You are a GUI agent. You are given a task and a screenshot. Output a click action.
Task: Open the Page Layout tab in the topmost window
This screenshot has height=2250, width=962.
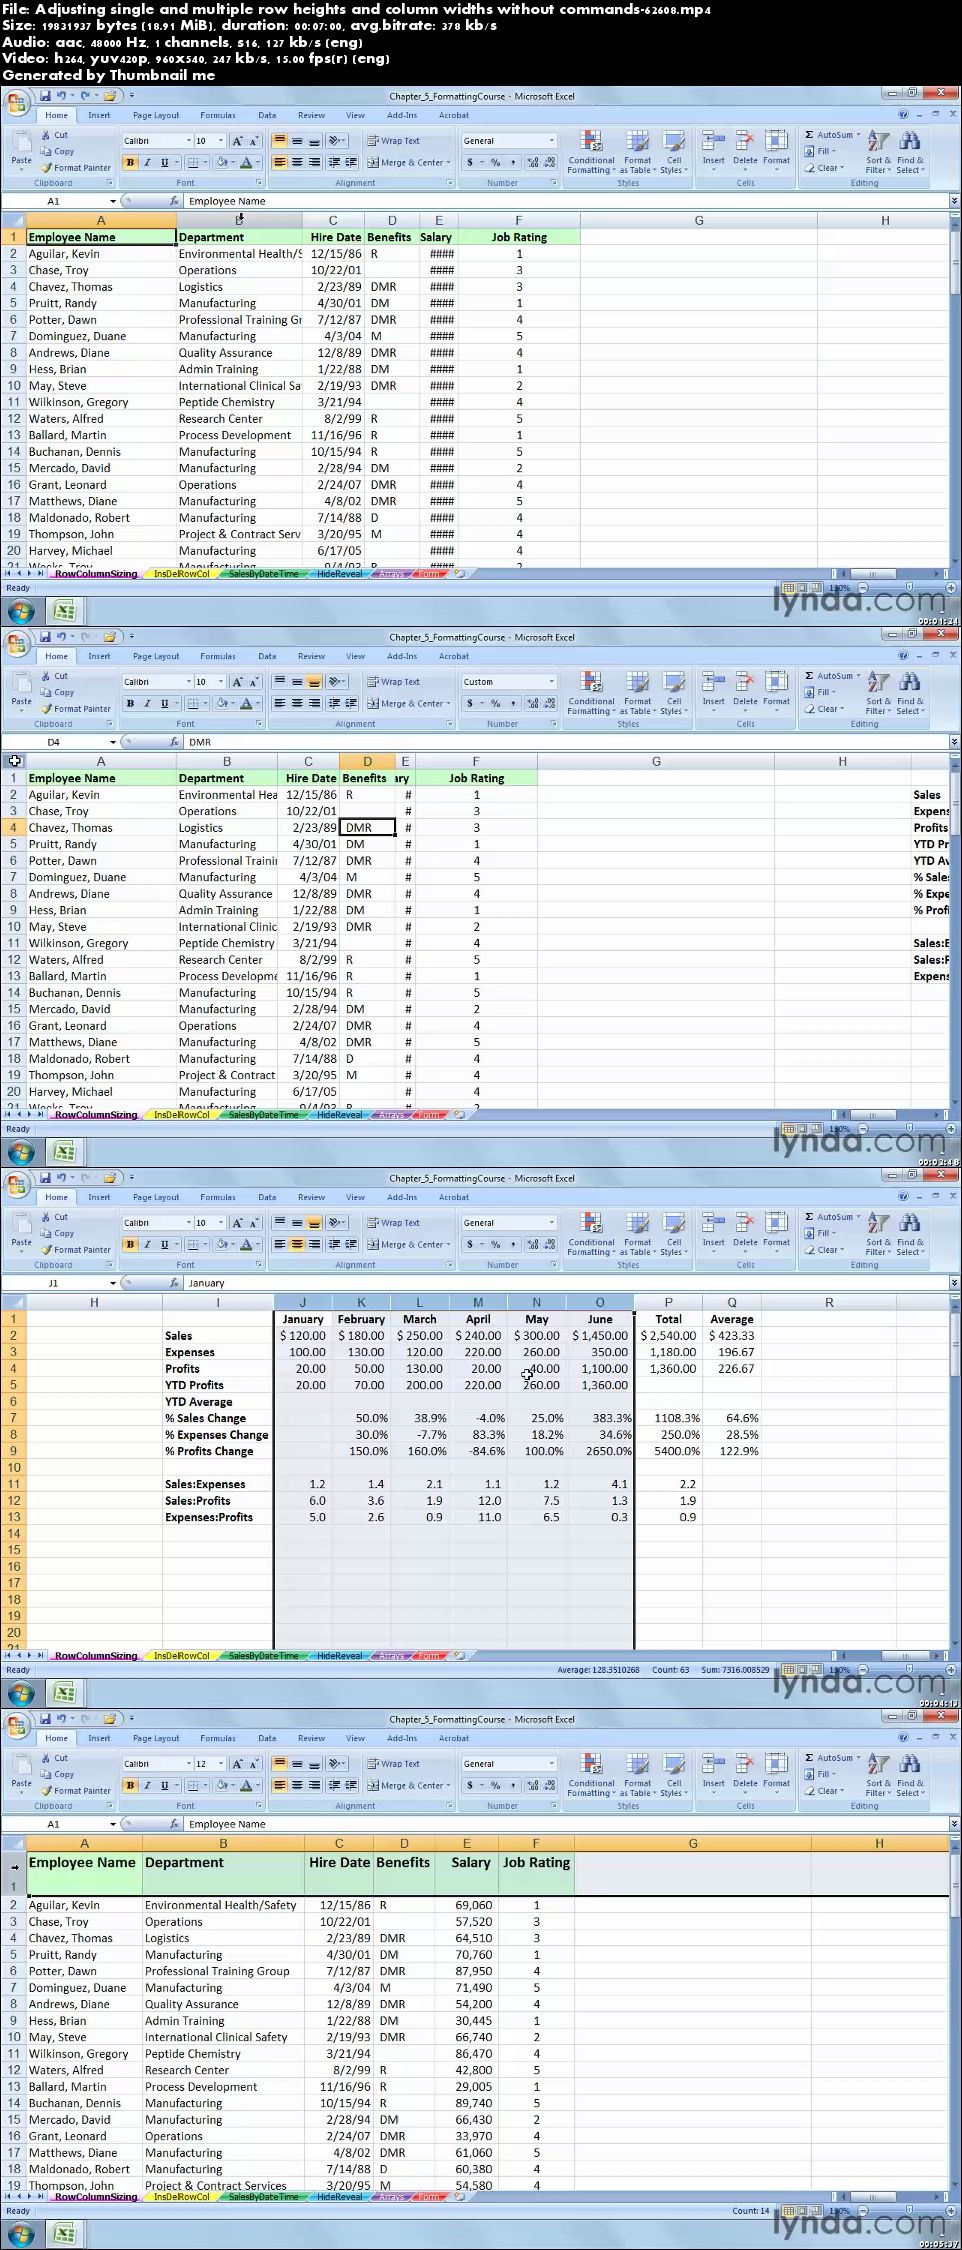point(156,115)
